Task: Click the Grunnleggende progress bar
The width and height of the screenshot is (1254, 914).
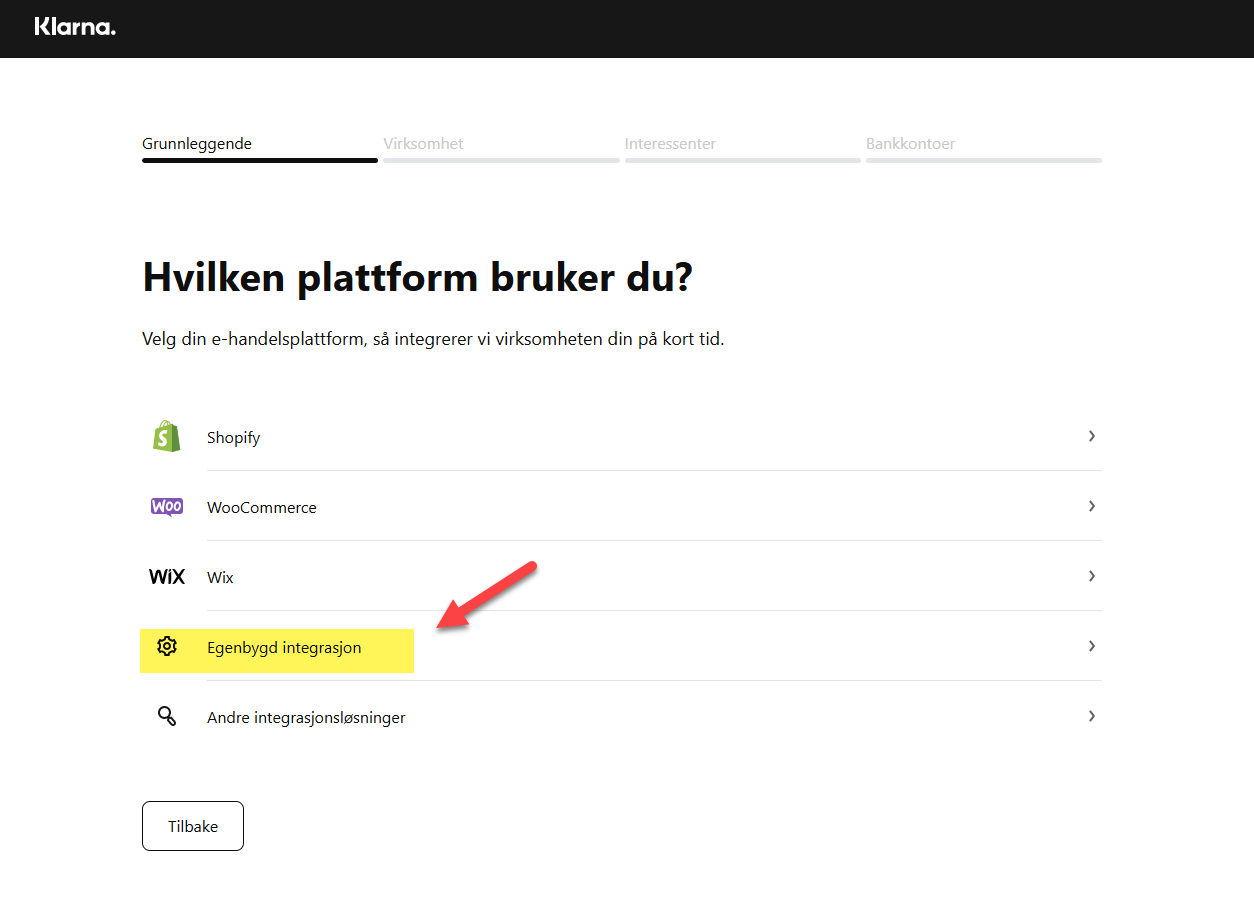Action: pyautogui.click(x=260, y=160)
